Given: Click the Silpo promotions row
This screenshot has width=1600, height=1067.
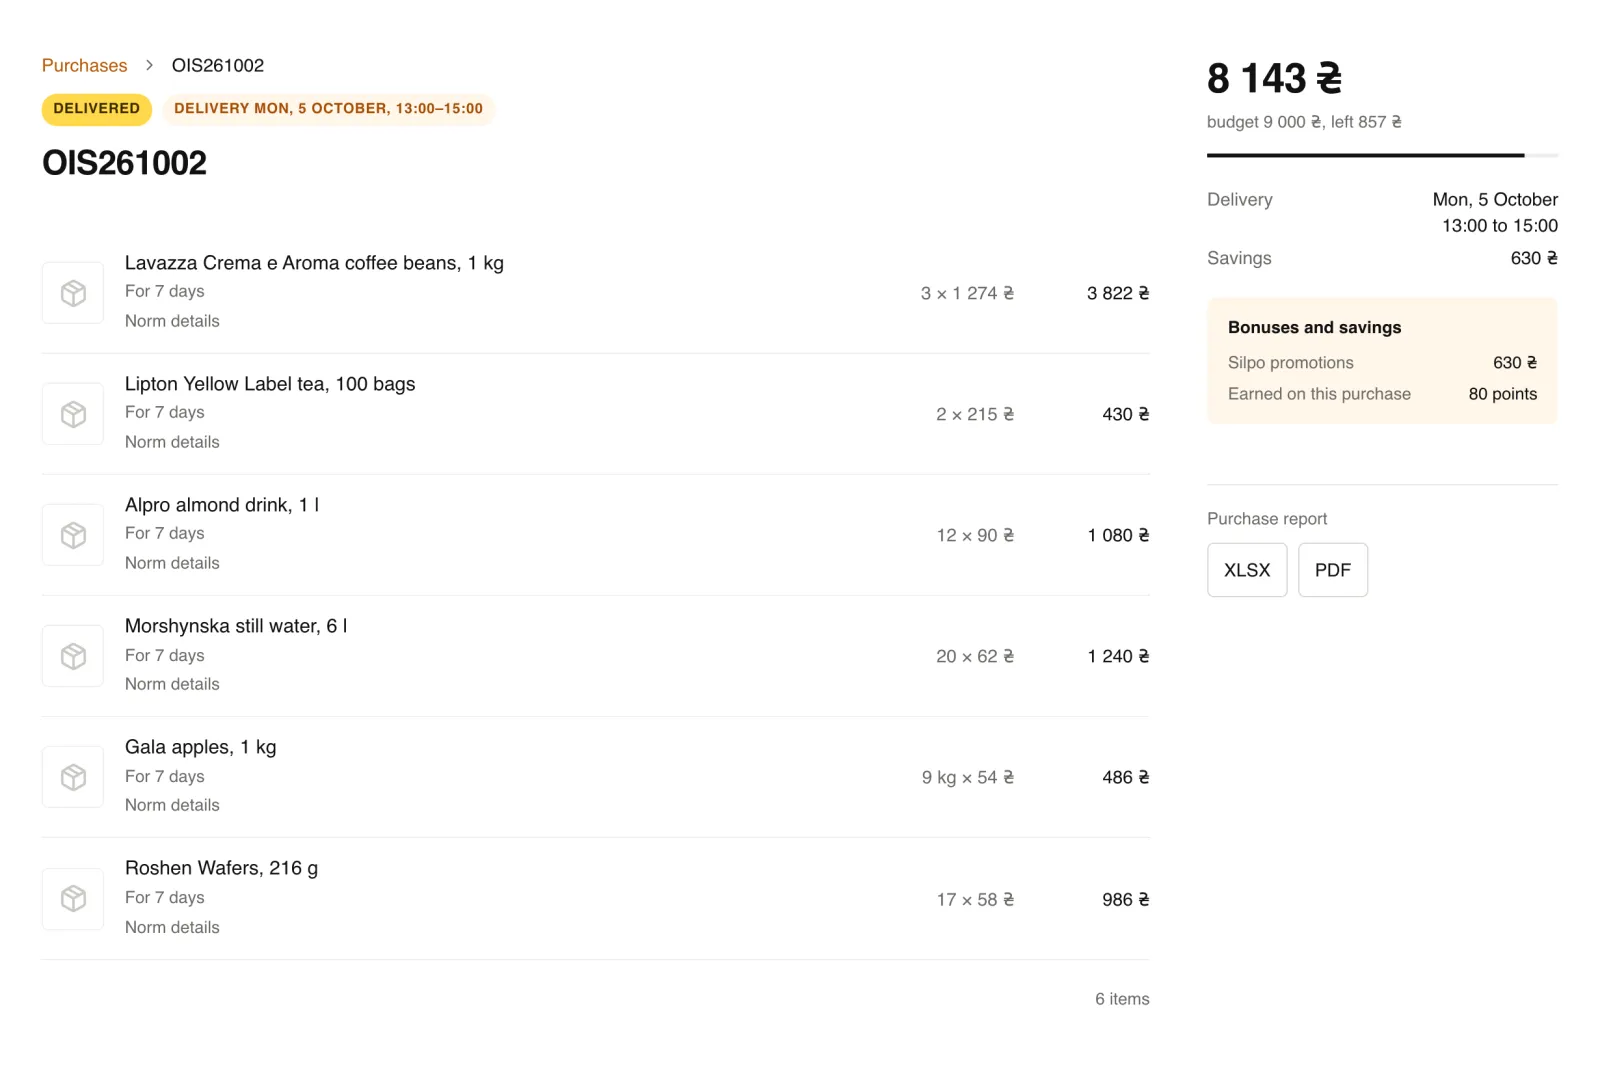Looking at the screenshot, I should [1382, 363].
